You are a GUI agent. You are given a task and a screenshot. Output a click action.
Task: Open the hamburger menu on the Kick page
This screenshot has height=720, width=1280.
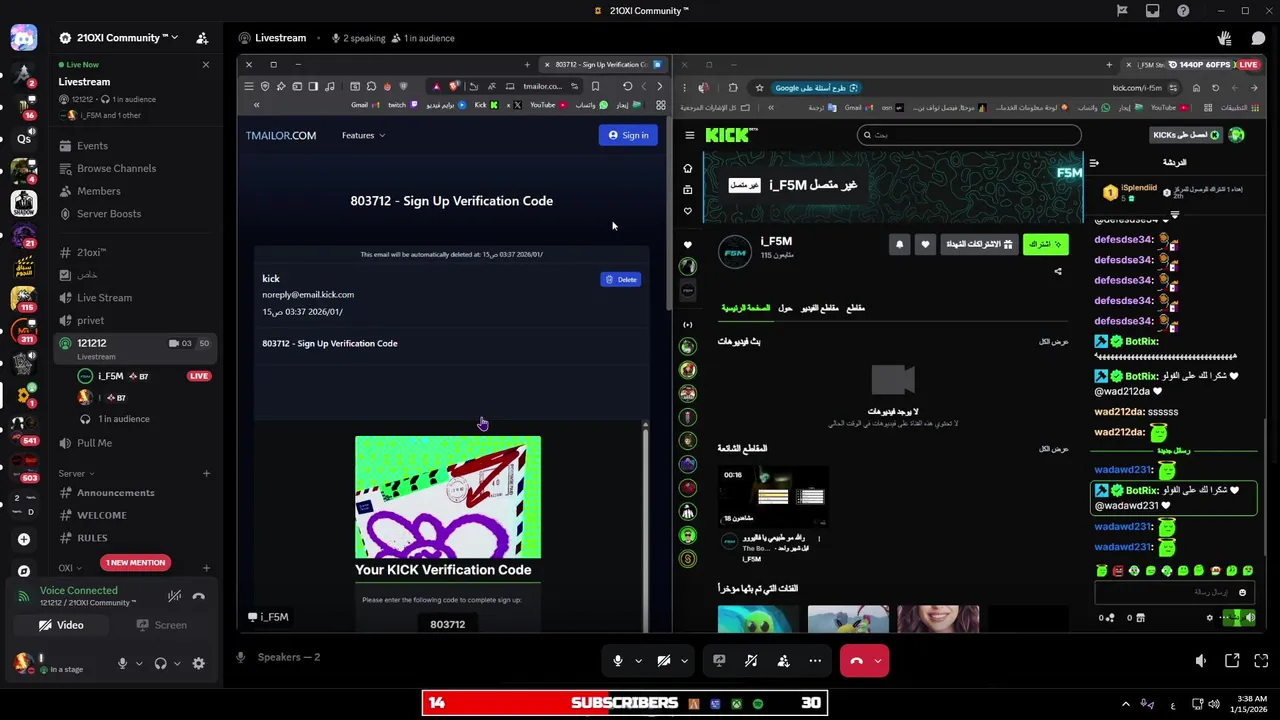coord(689,135)
